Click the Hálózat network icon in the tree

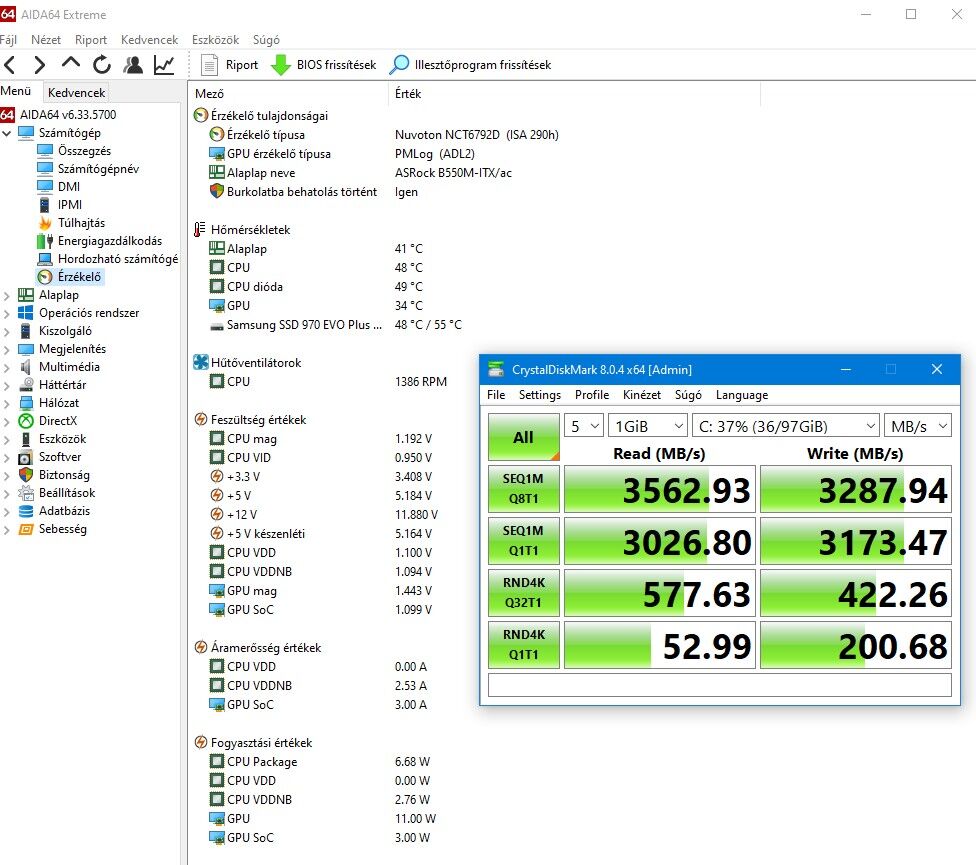click(26, 403)
